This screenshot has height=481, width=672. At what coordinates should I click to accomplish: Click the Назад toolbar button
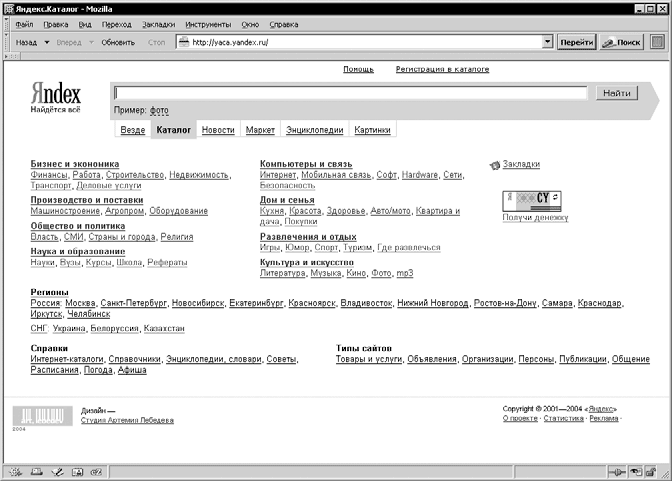pos(26,42)
